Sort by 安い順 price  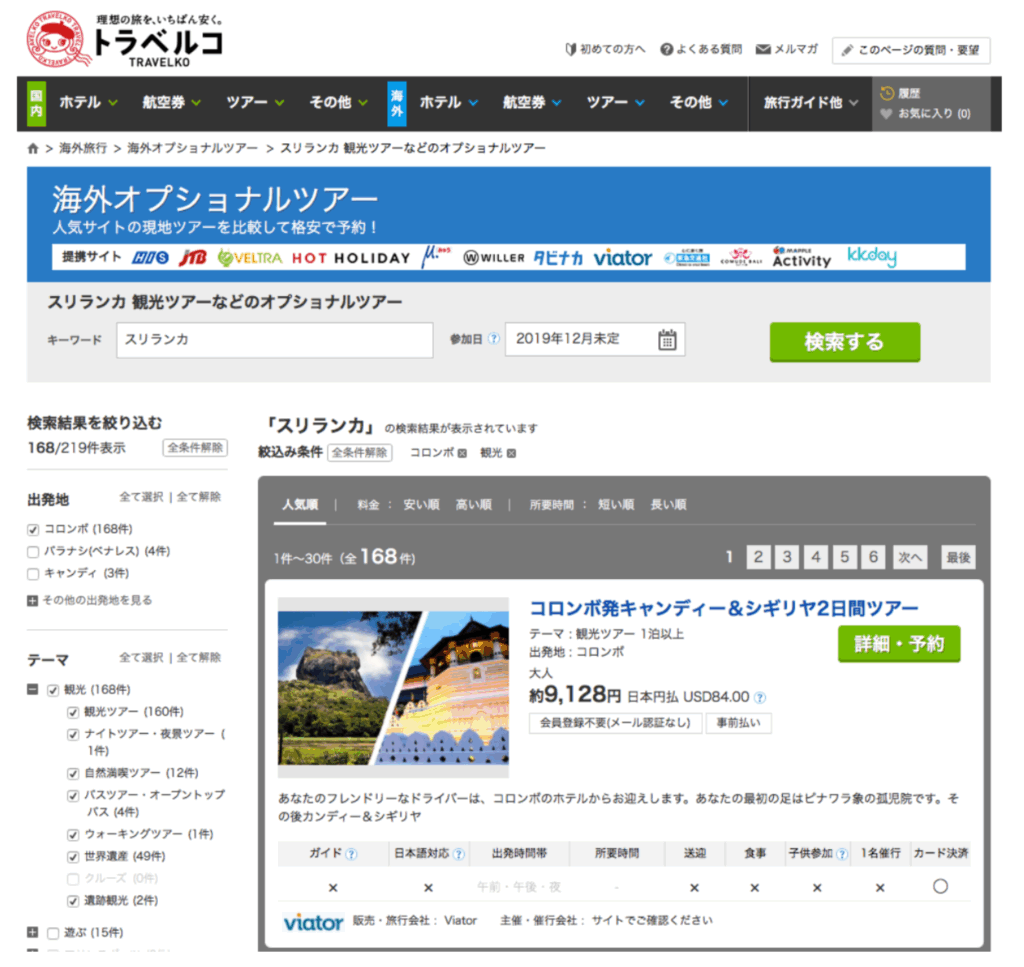(421, 505)
